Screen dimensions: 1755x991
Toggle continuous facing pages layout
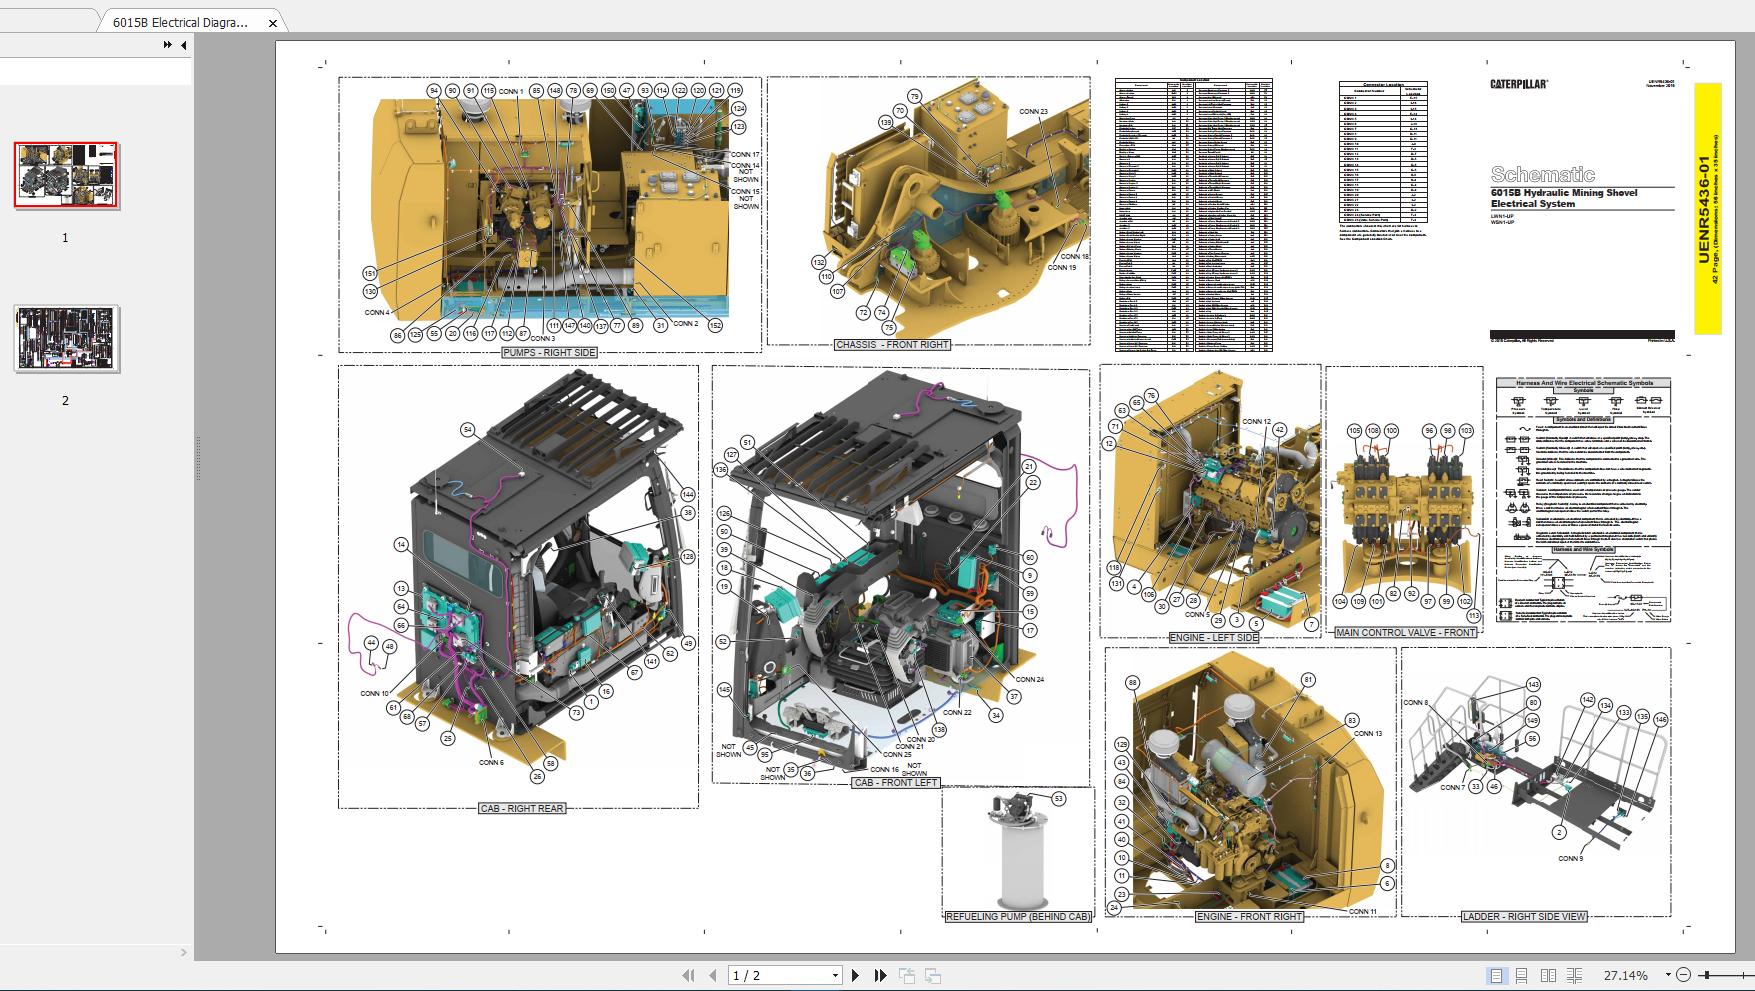[x=1574, y=975]
